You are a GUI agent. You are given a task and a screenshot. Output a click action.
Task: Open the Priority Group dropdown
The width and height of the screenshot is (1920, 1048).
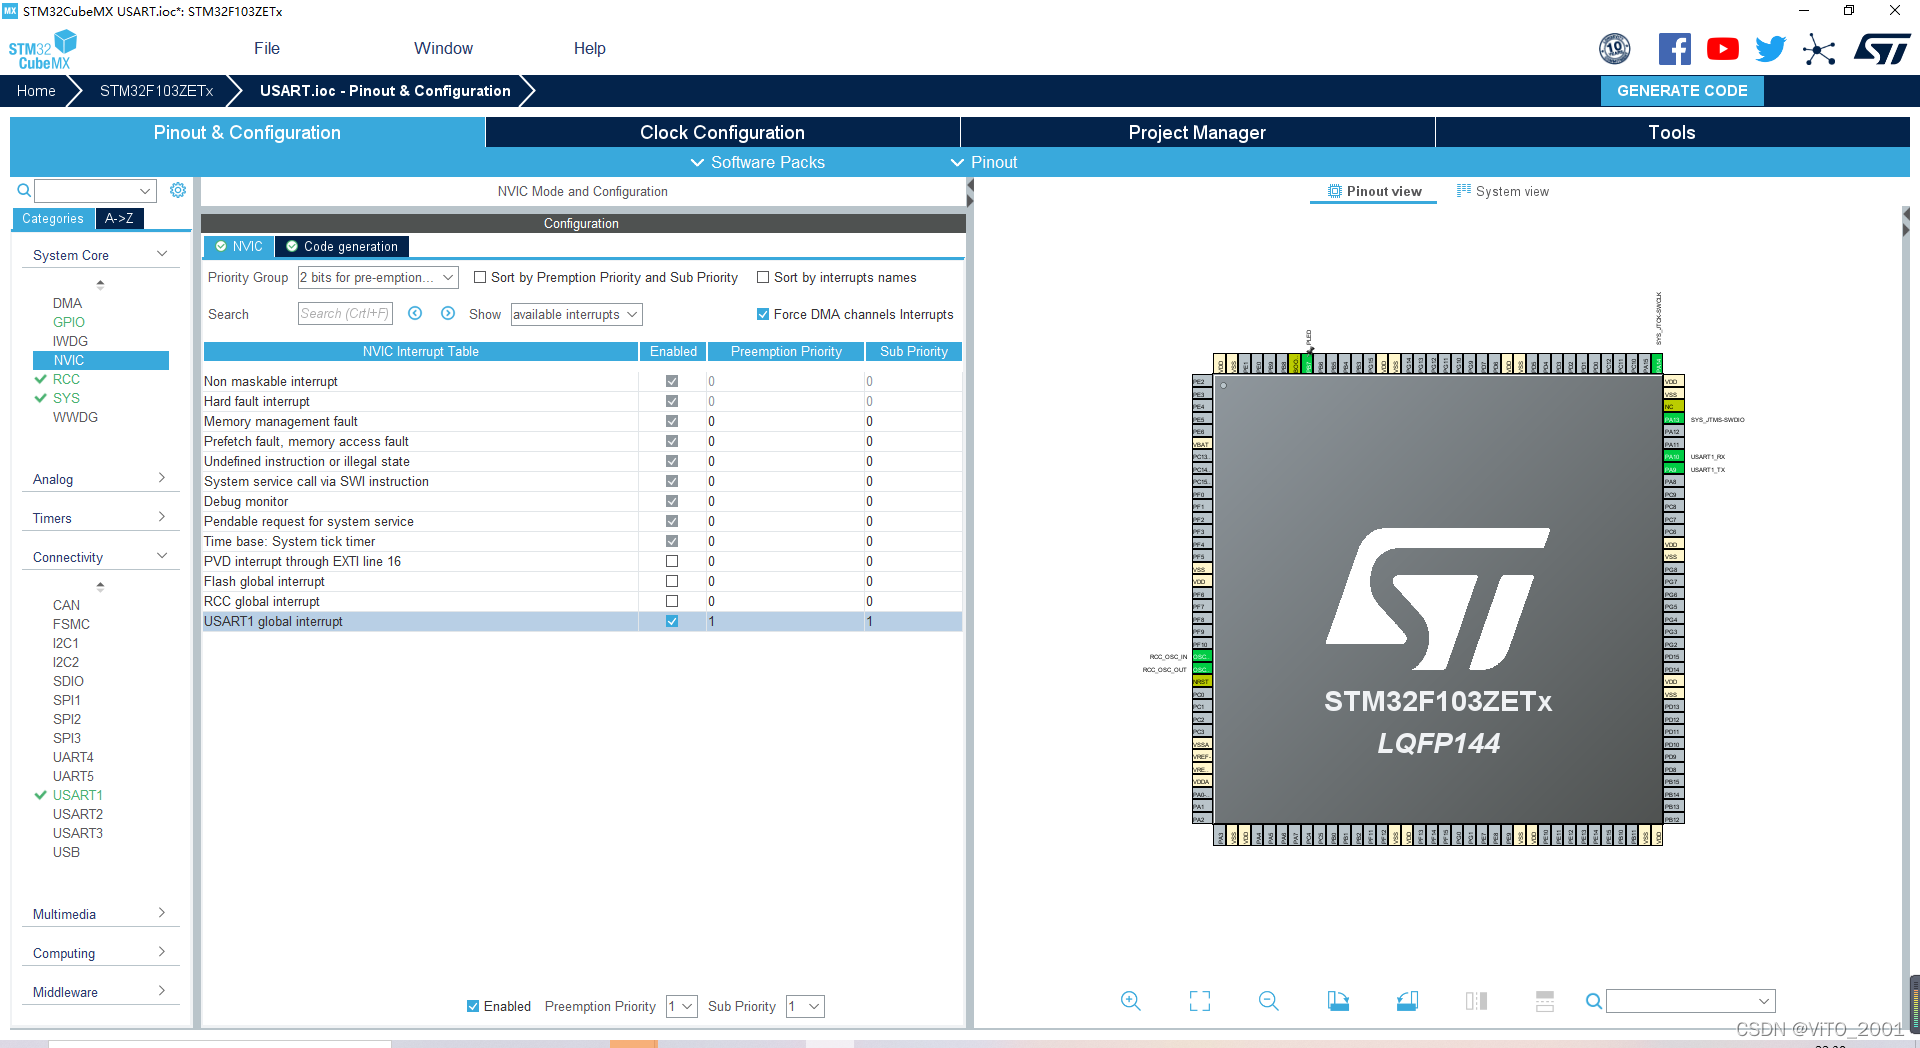(378, 277)
